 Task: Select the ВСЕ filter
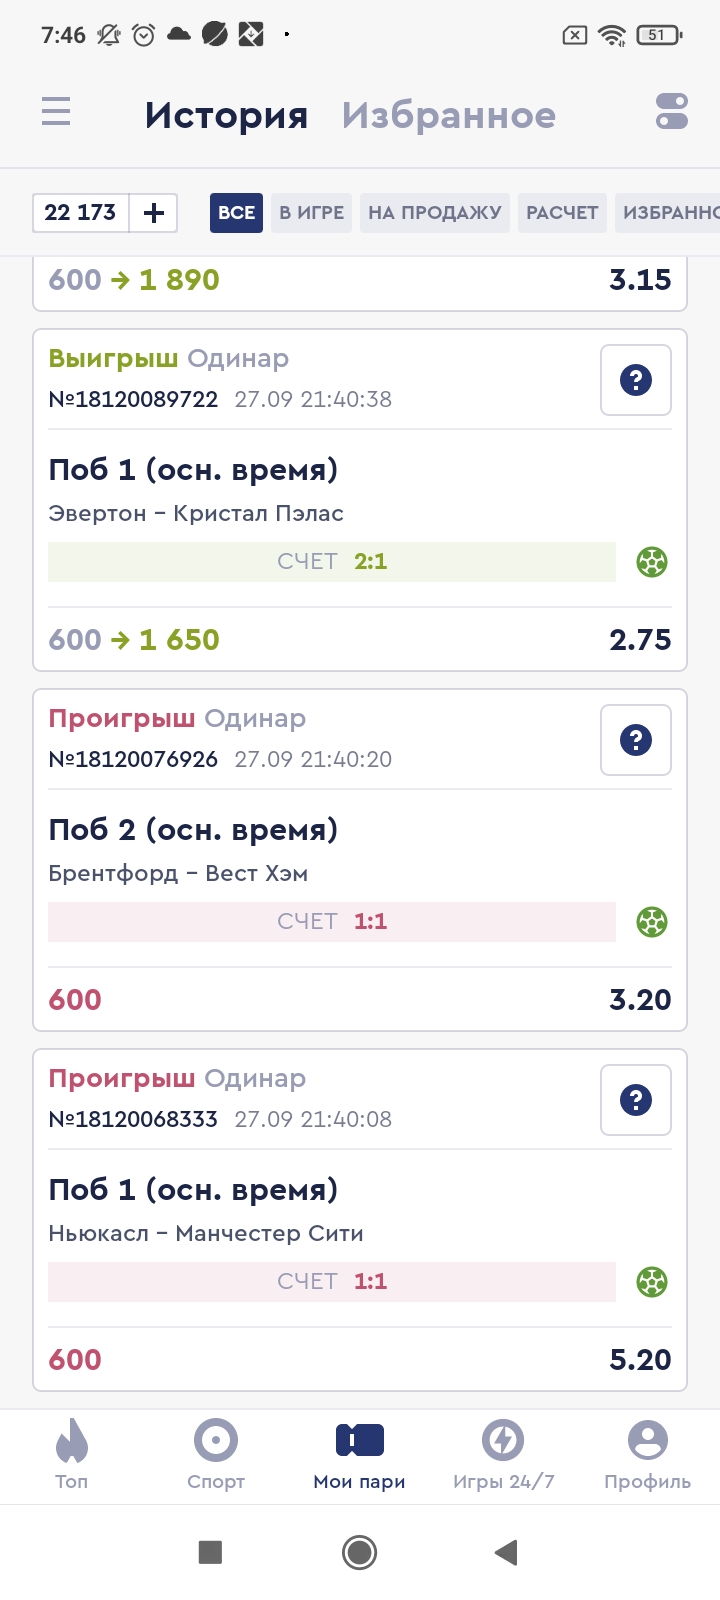(236, 213)
